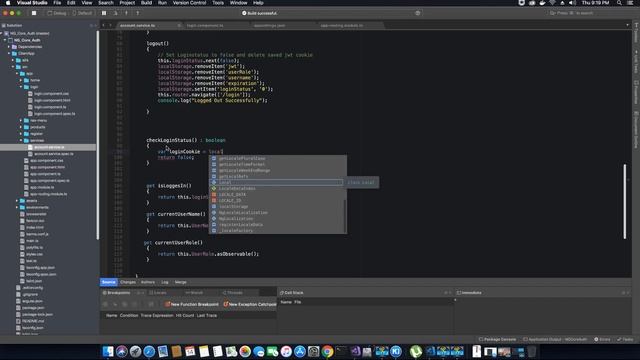This screenshot has height=360, width=640.
Task: Click the step into debug icon
Action: (127, 13)
